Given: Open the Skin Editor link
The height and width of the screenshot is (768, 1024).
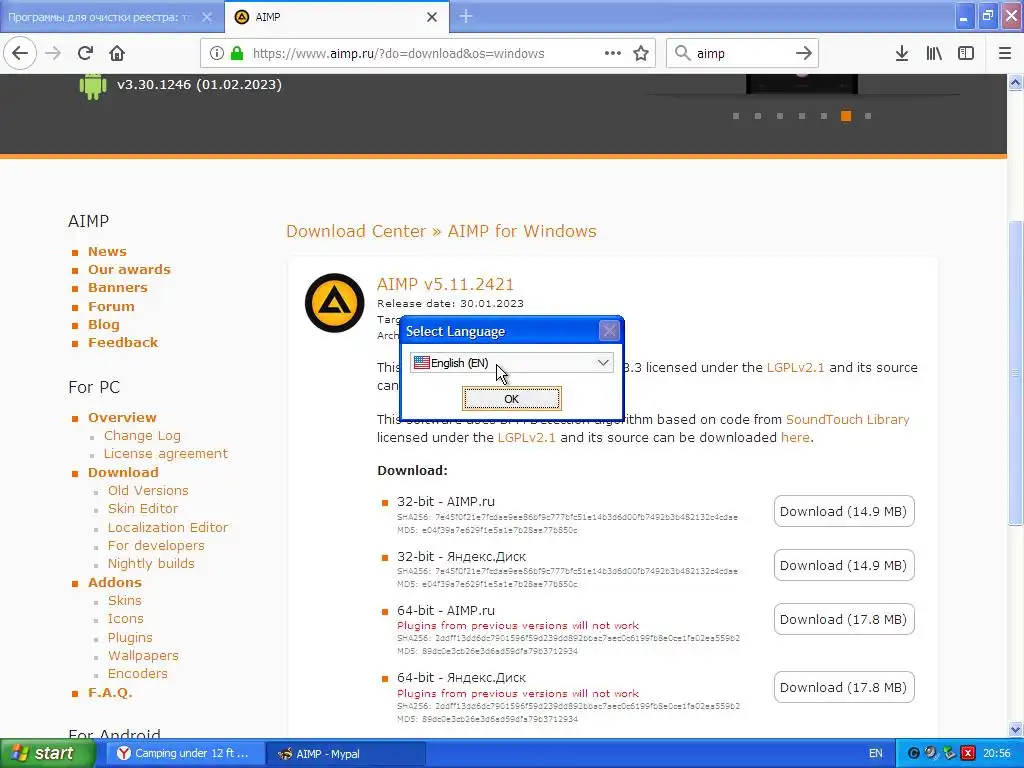Looking at the screenshot, I should click(143, 508).
